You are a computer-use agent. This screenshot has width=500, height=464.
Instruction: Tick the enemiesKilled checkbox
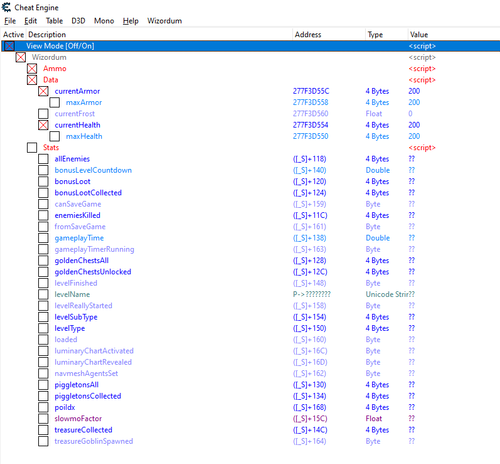[x=43, y=216]
